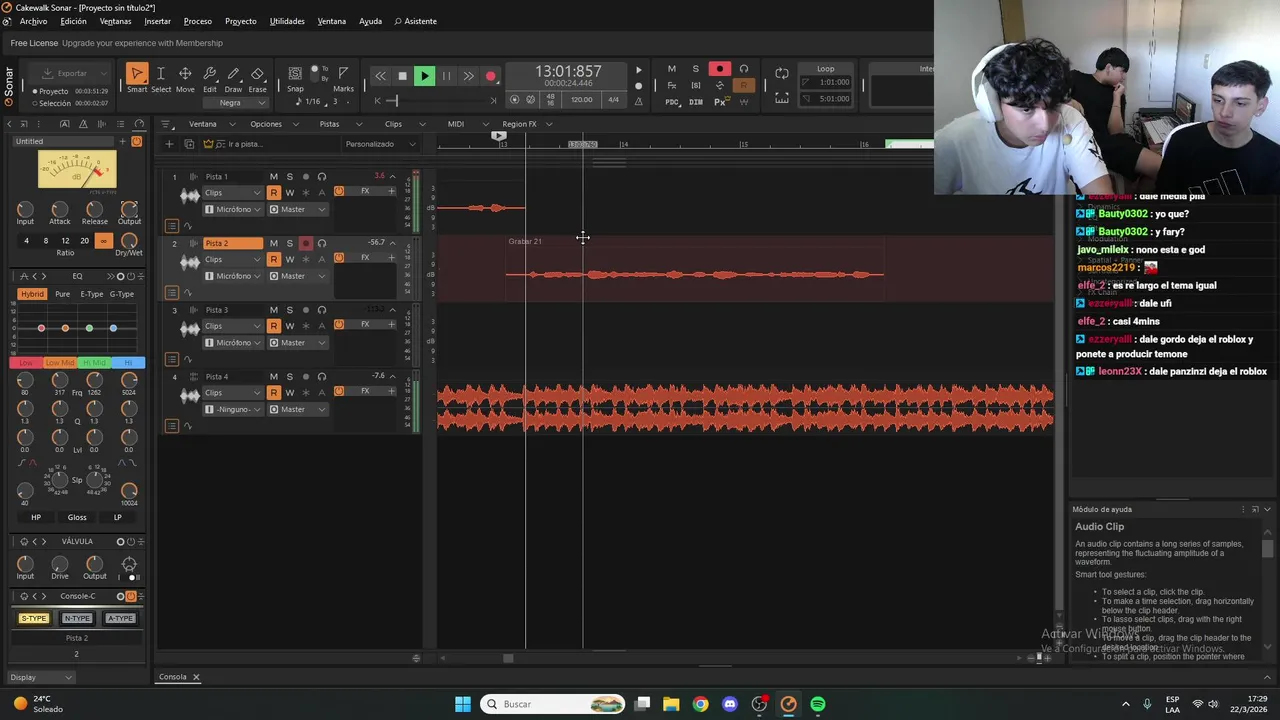
Task: Collapse Pista 3 with its chevron
Action: tap(392, 310)
